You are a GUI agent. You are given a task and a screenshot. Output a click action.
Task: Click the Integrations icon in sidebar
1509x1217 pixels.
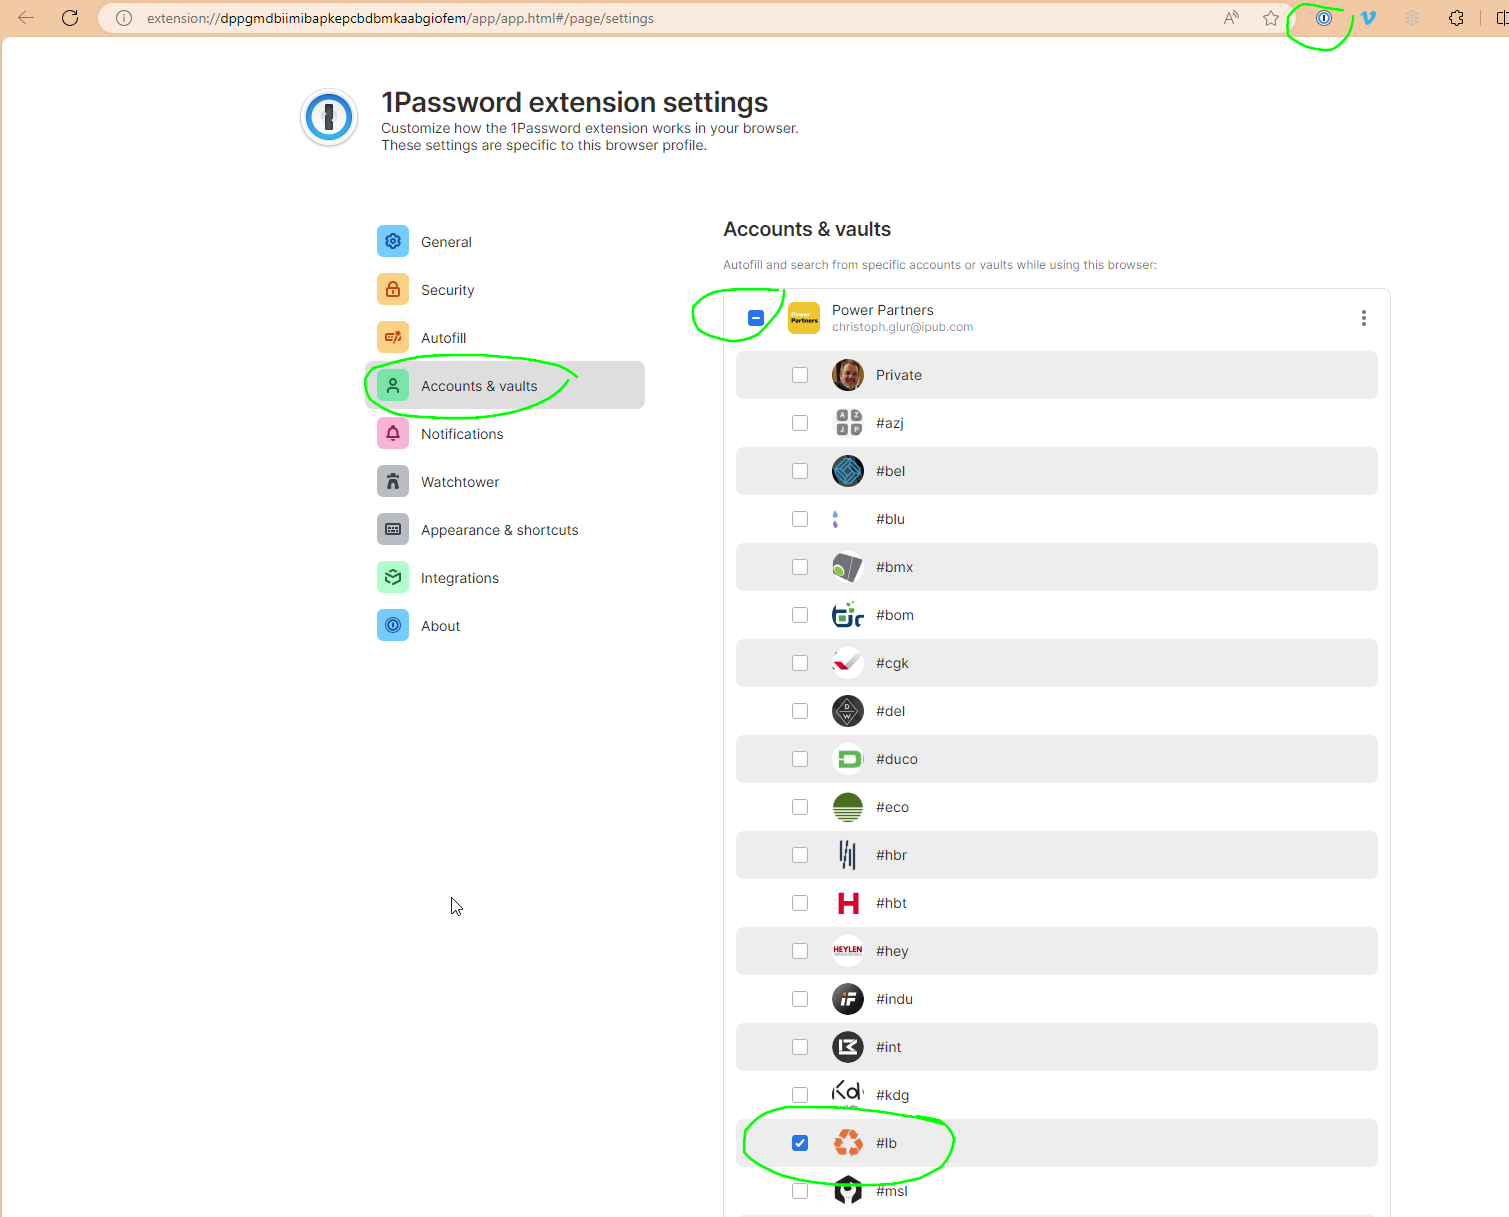click(x=393, y=577)
